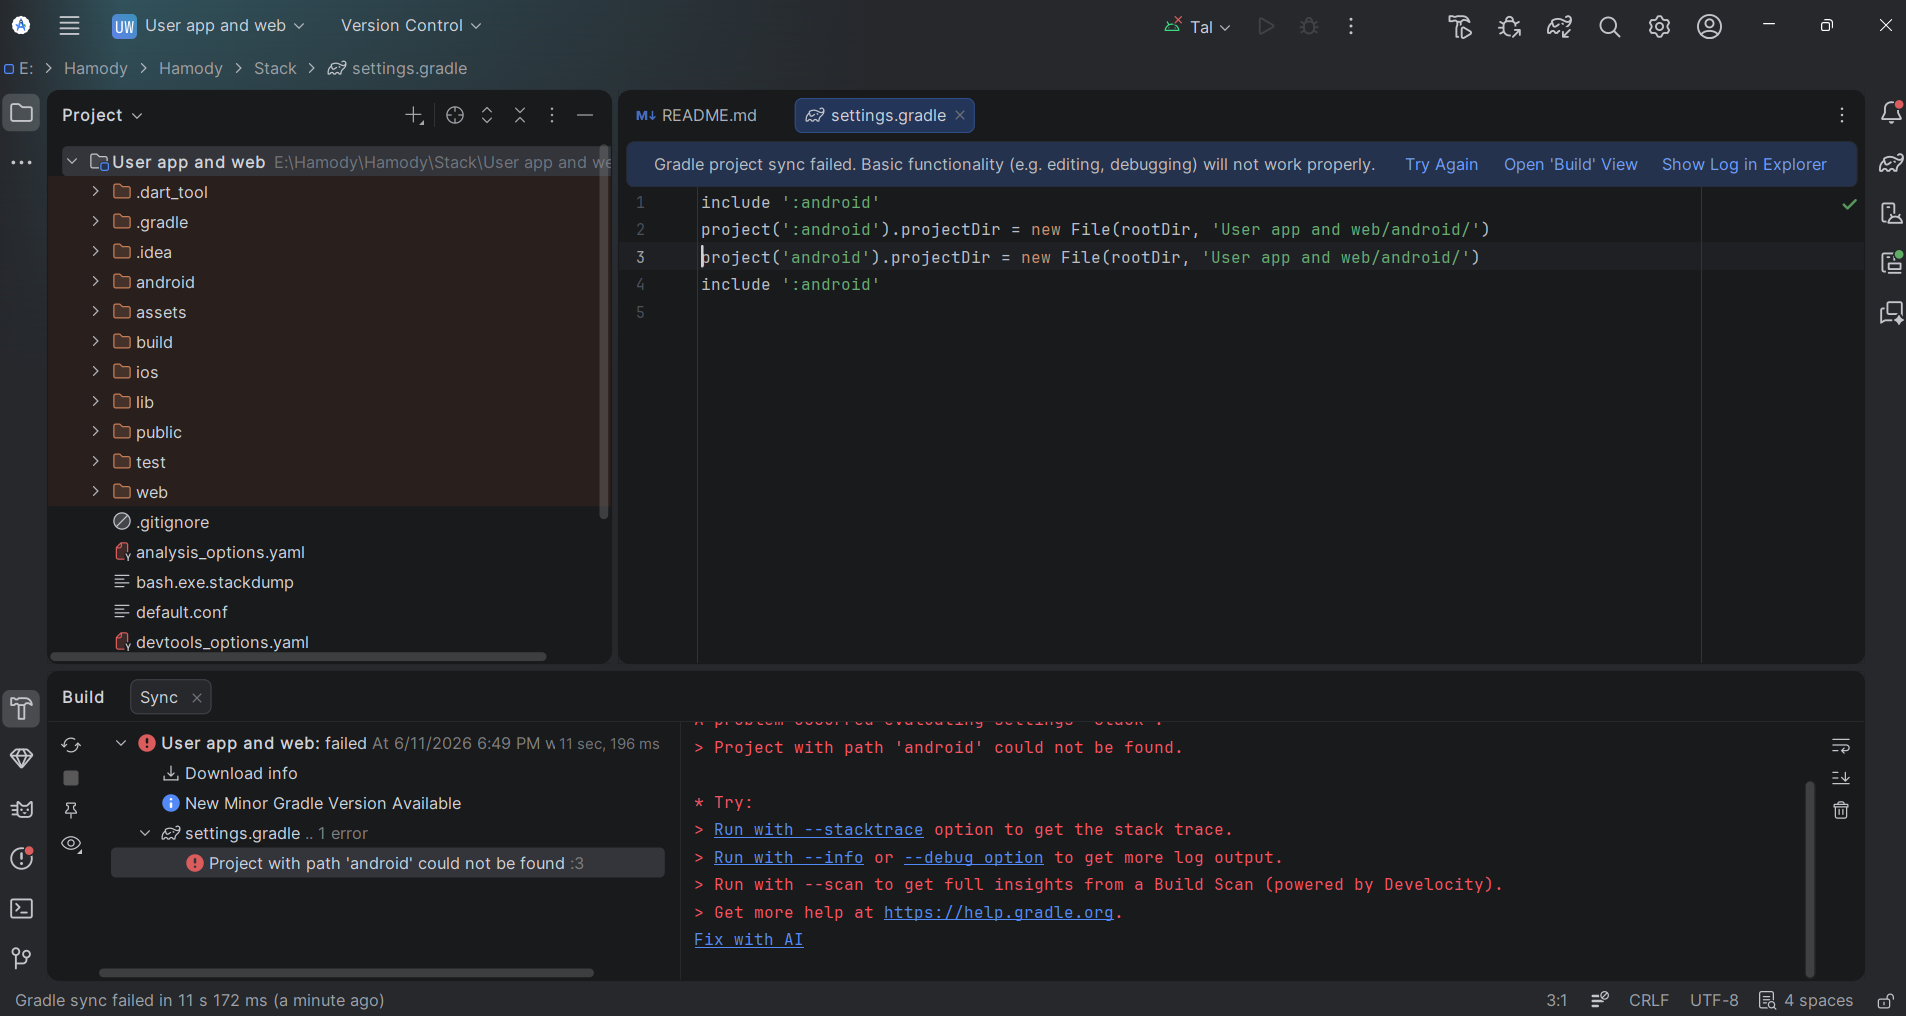The height and width of the screenshot is (1016, 1906).
Task: Close the settings.gradle tab
Action: coord(960,115)
